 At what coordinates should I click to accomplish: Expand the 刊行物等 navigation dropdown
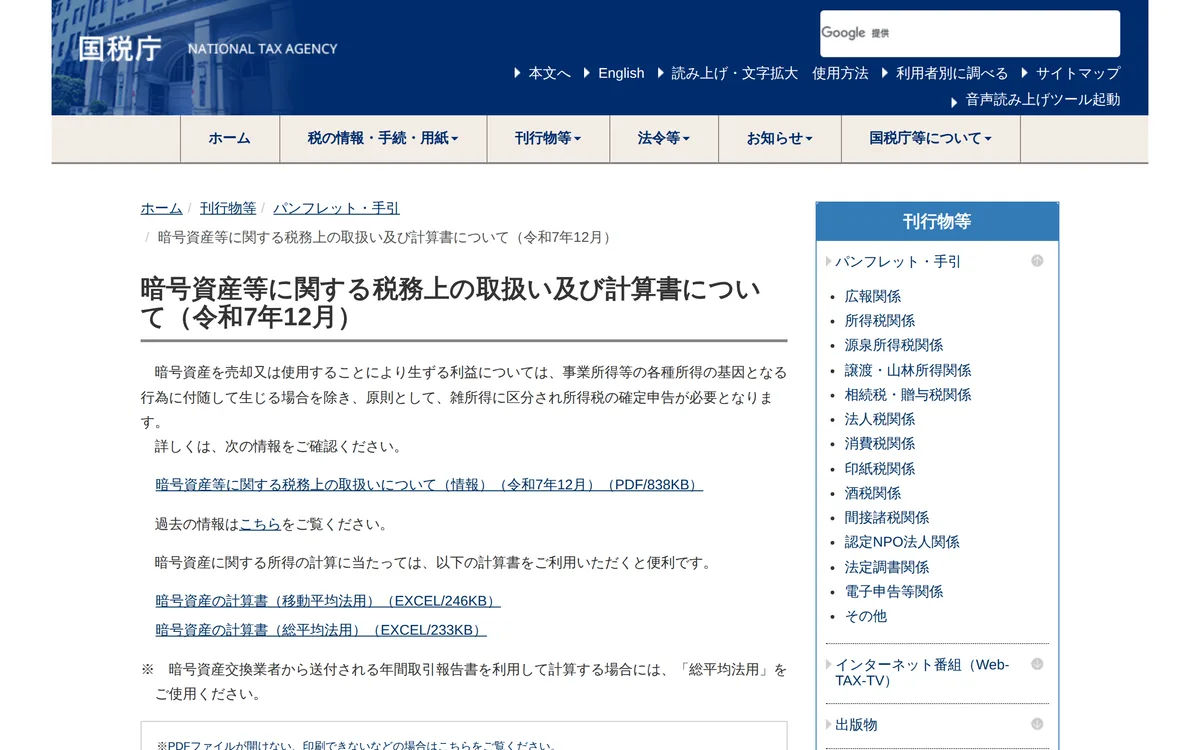[548, 138]
